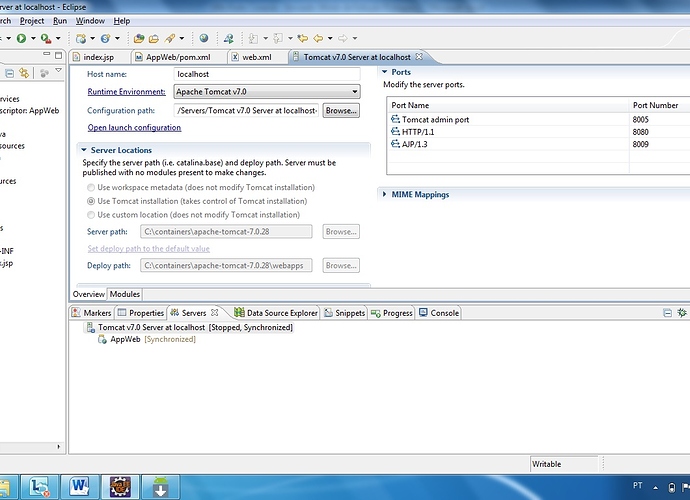Click the debug server icon in Servers view
Image resolution: width=690 pixels, height=500 pixels.
point(682,312)
